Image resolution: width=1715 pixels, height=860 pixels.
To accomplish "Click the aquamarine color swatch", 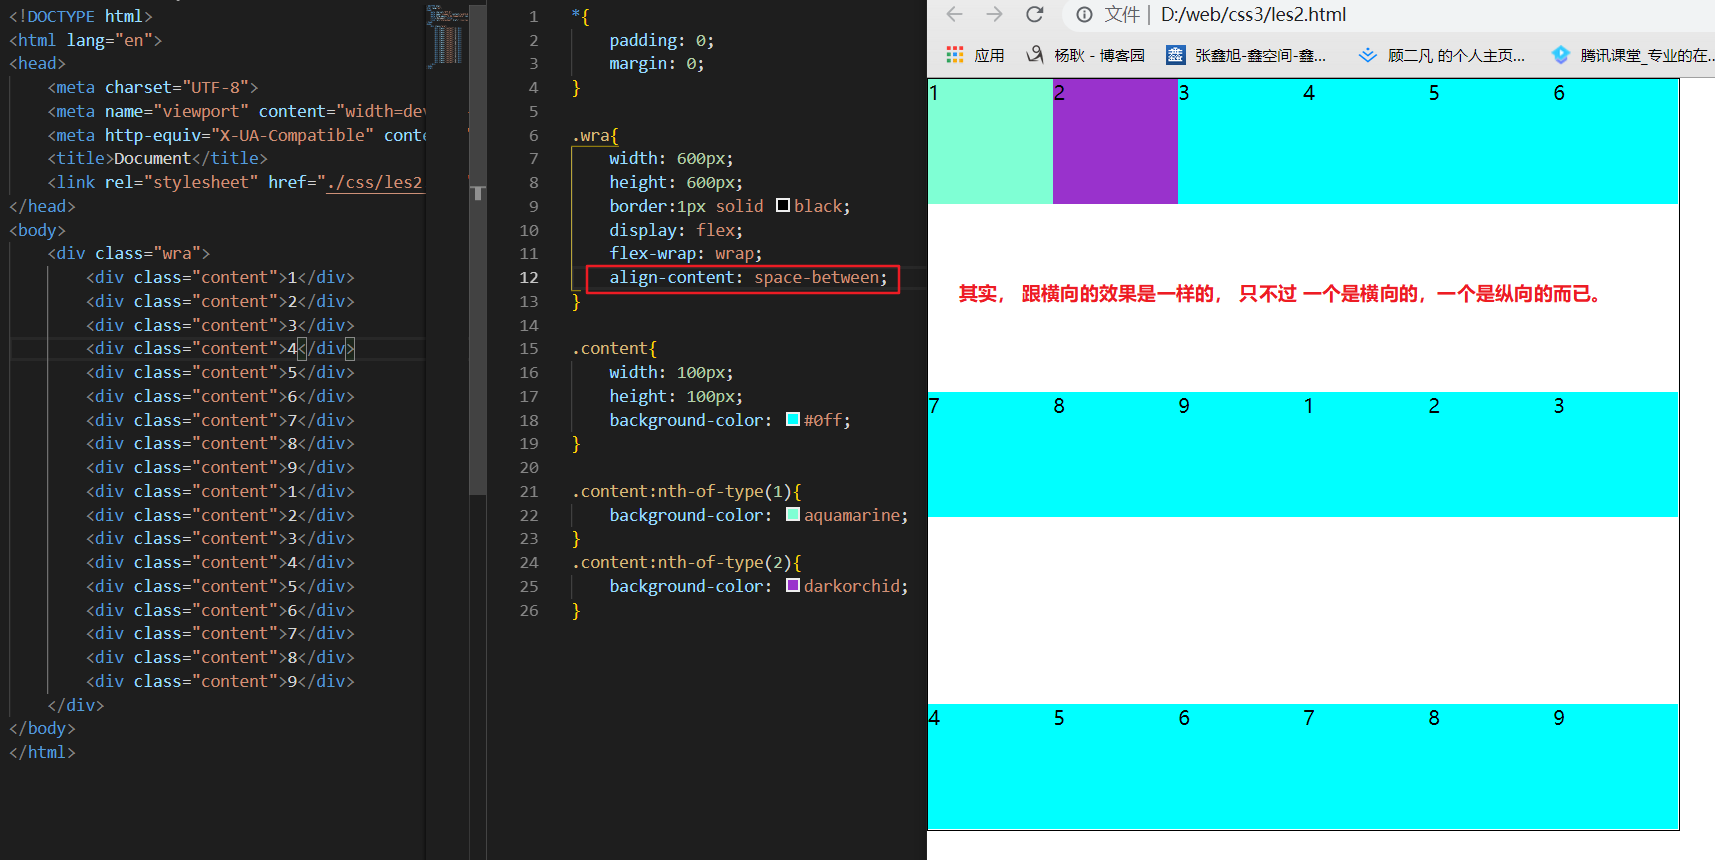I will [x=793, y=515].
